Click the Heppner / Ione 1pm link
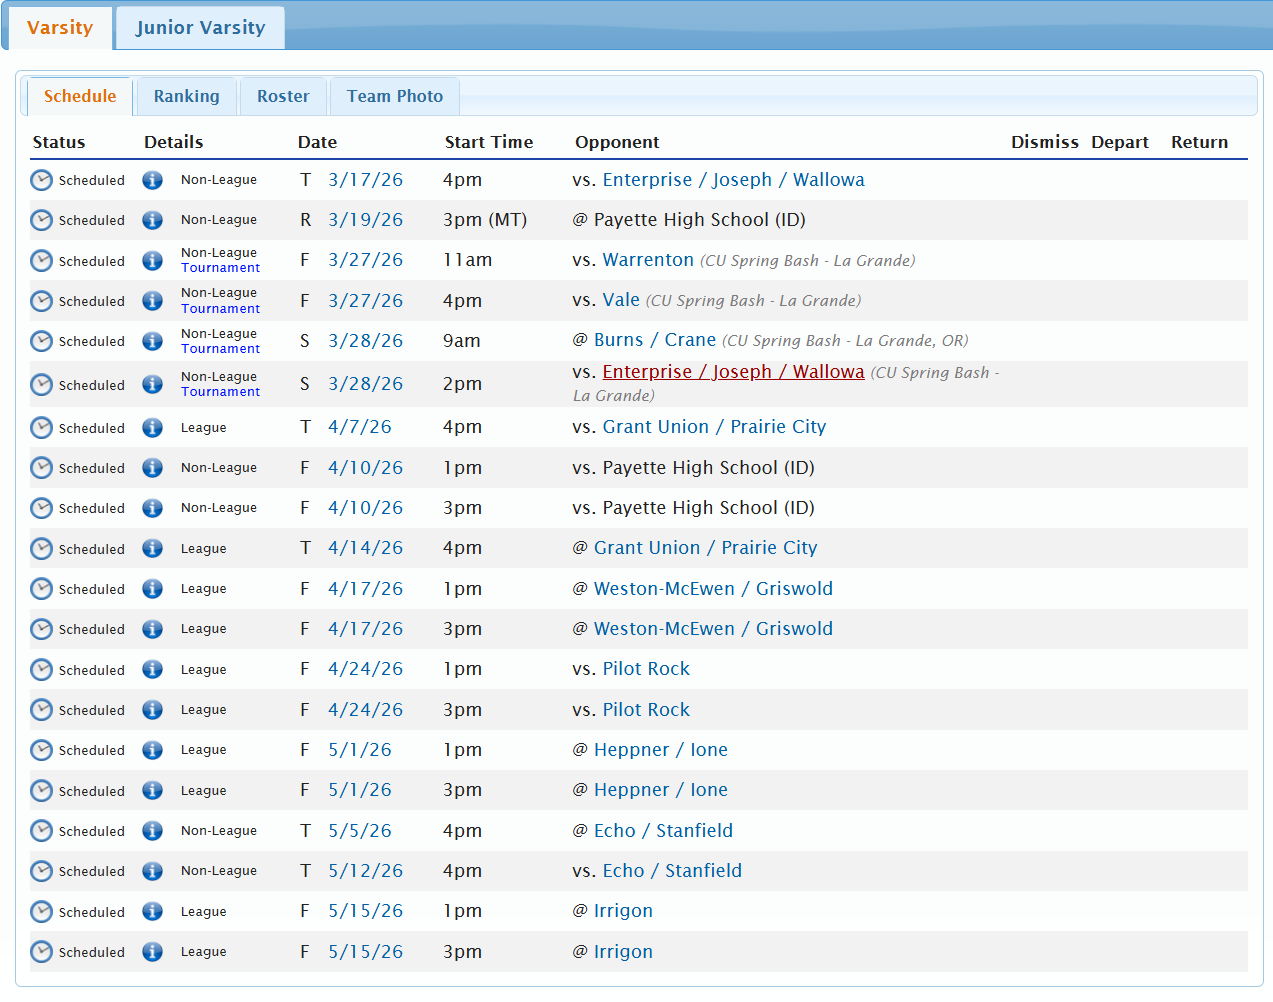The image size is (1273, 1002). click(660, 750)
